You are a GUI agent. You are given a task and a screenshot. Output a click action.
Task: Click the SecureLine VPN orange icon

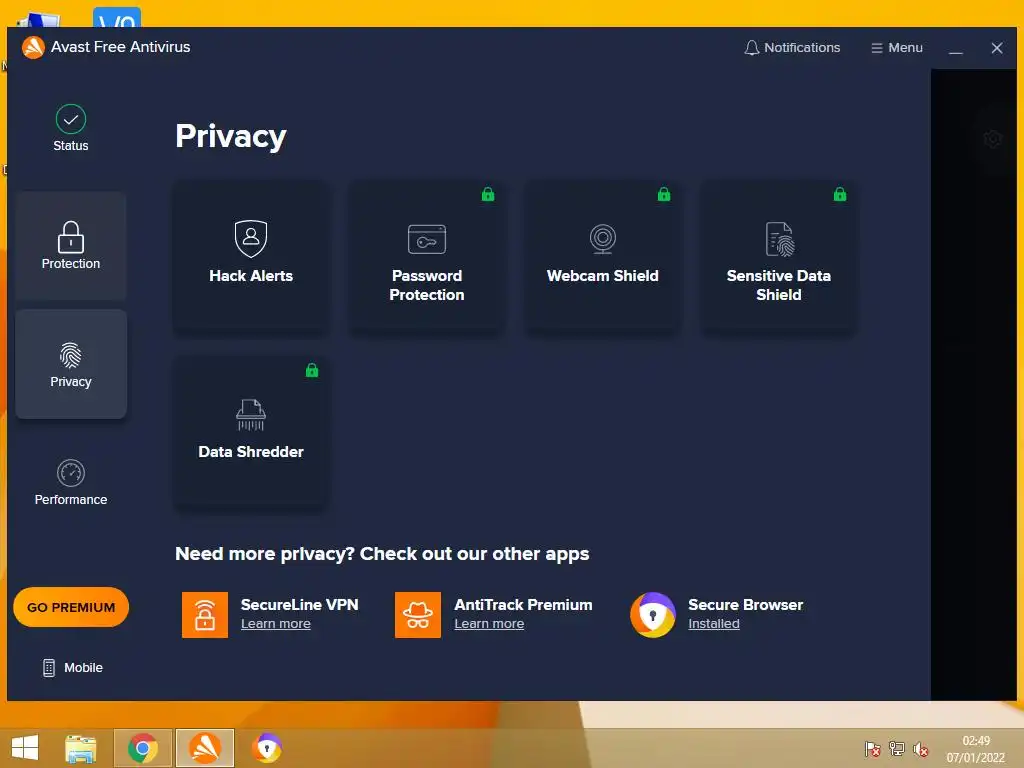(x=205, y=615)
